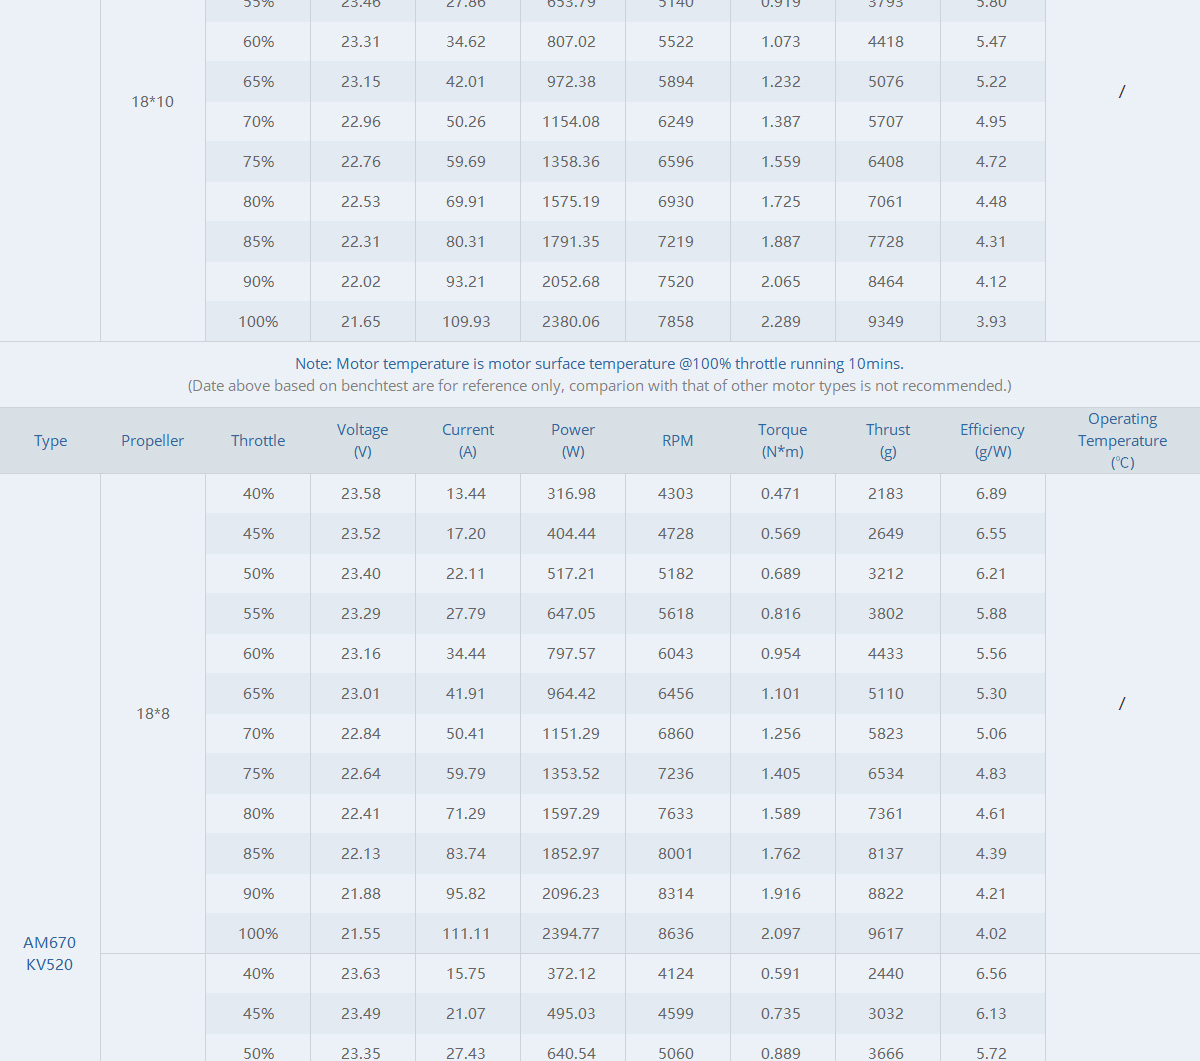The width and height of the screenshot is (1200, 1061).
Task: Click the benchtest reference disclaimer text
Action: click(x=599, y=386)
